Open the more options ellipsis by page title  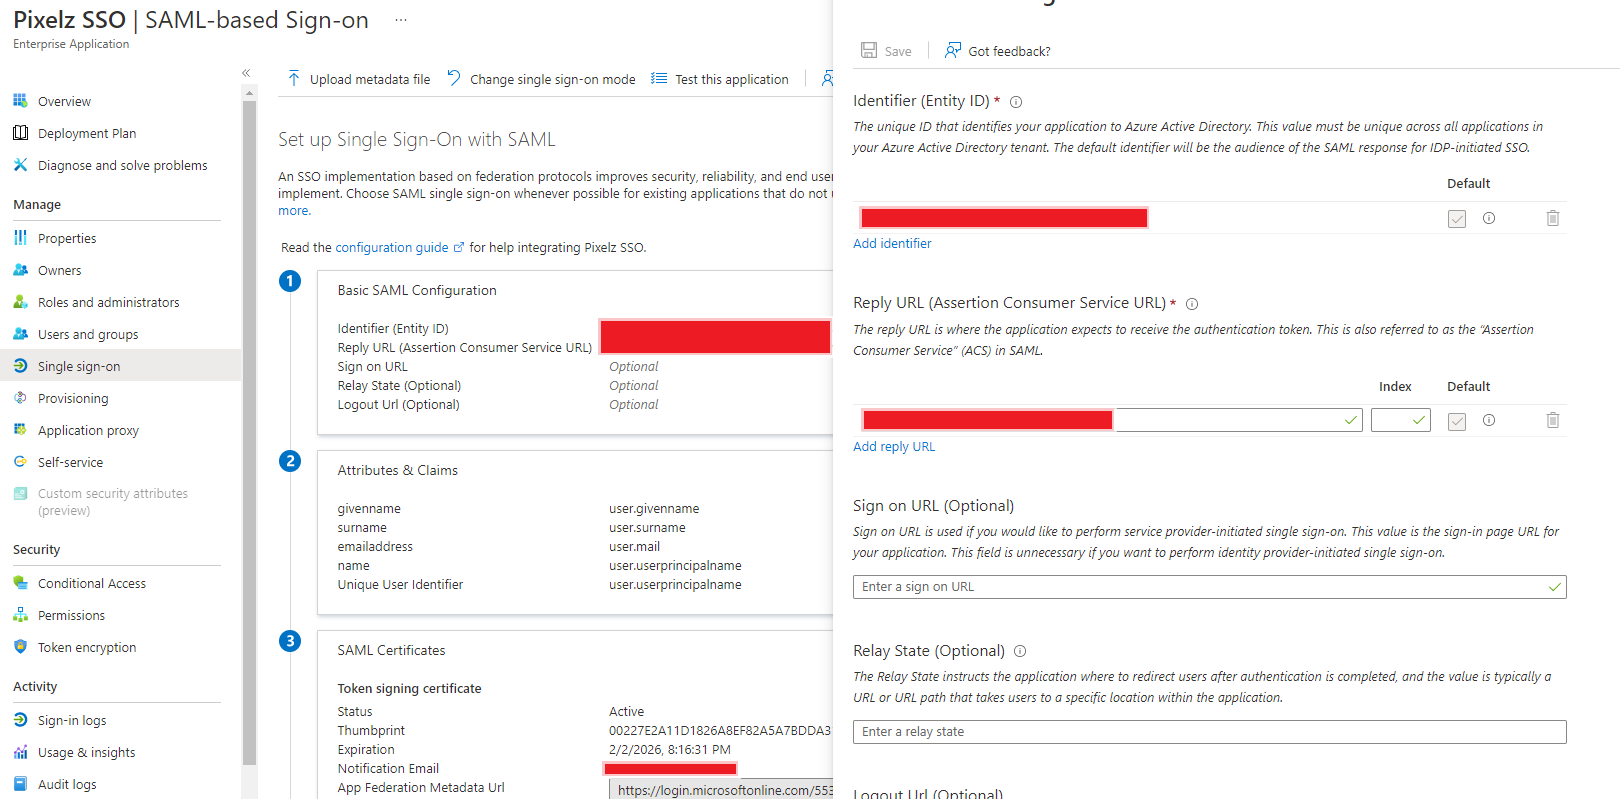coord(401,20)
